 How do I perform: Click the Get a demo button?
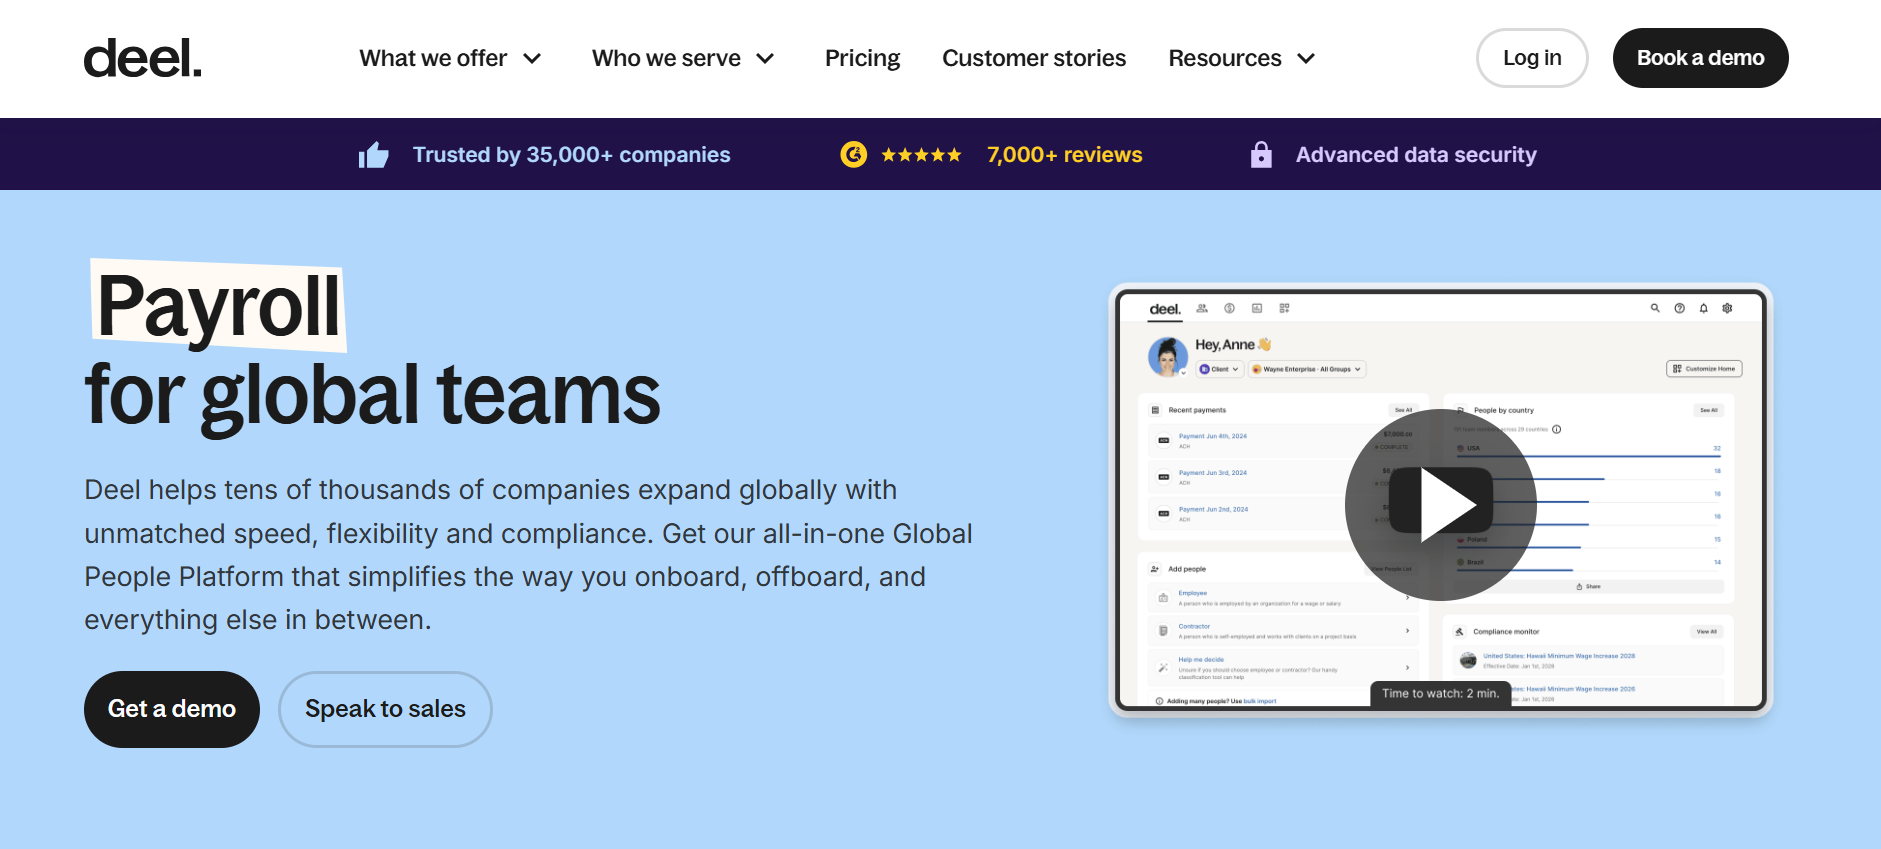(172, 709)
